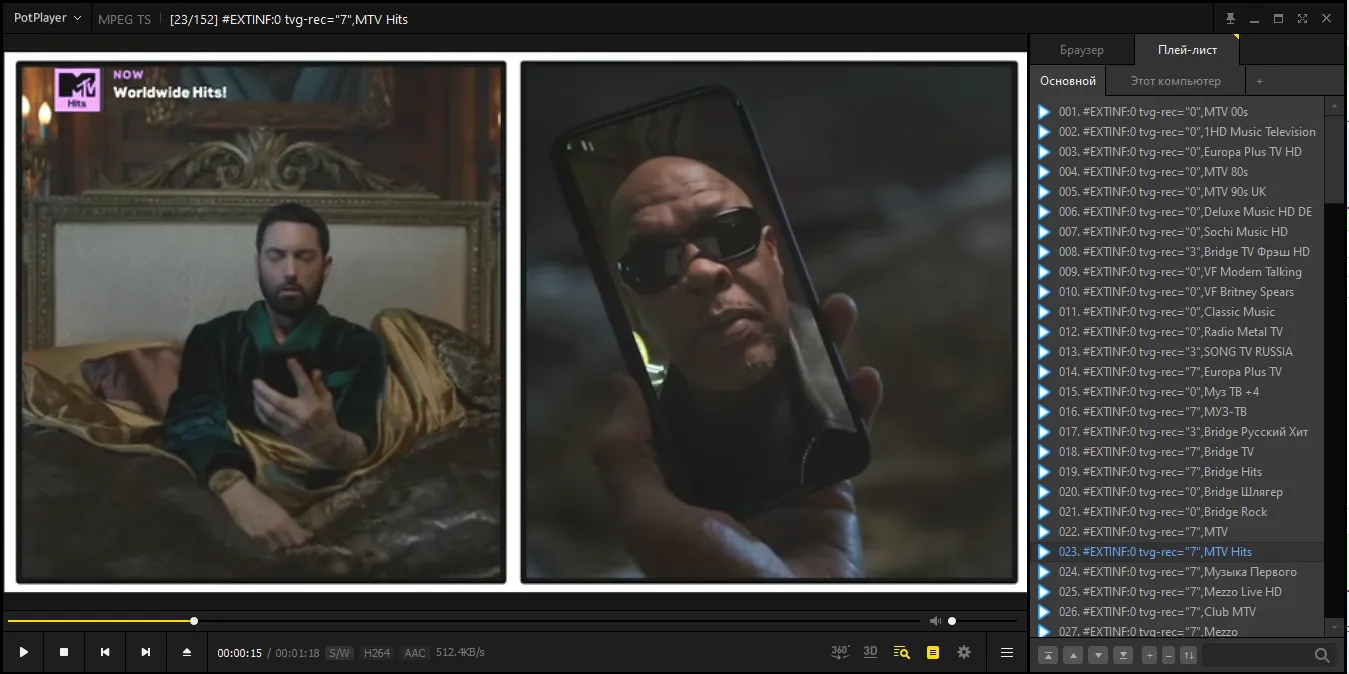Toggle 360-degree video mode
Image resolution: width=1349 pixels, height=674 pixels.
[840, 652]
